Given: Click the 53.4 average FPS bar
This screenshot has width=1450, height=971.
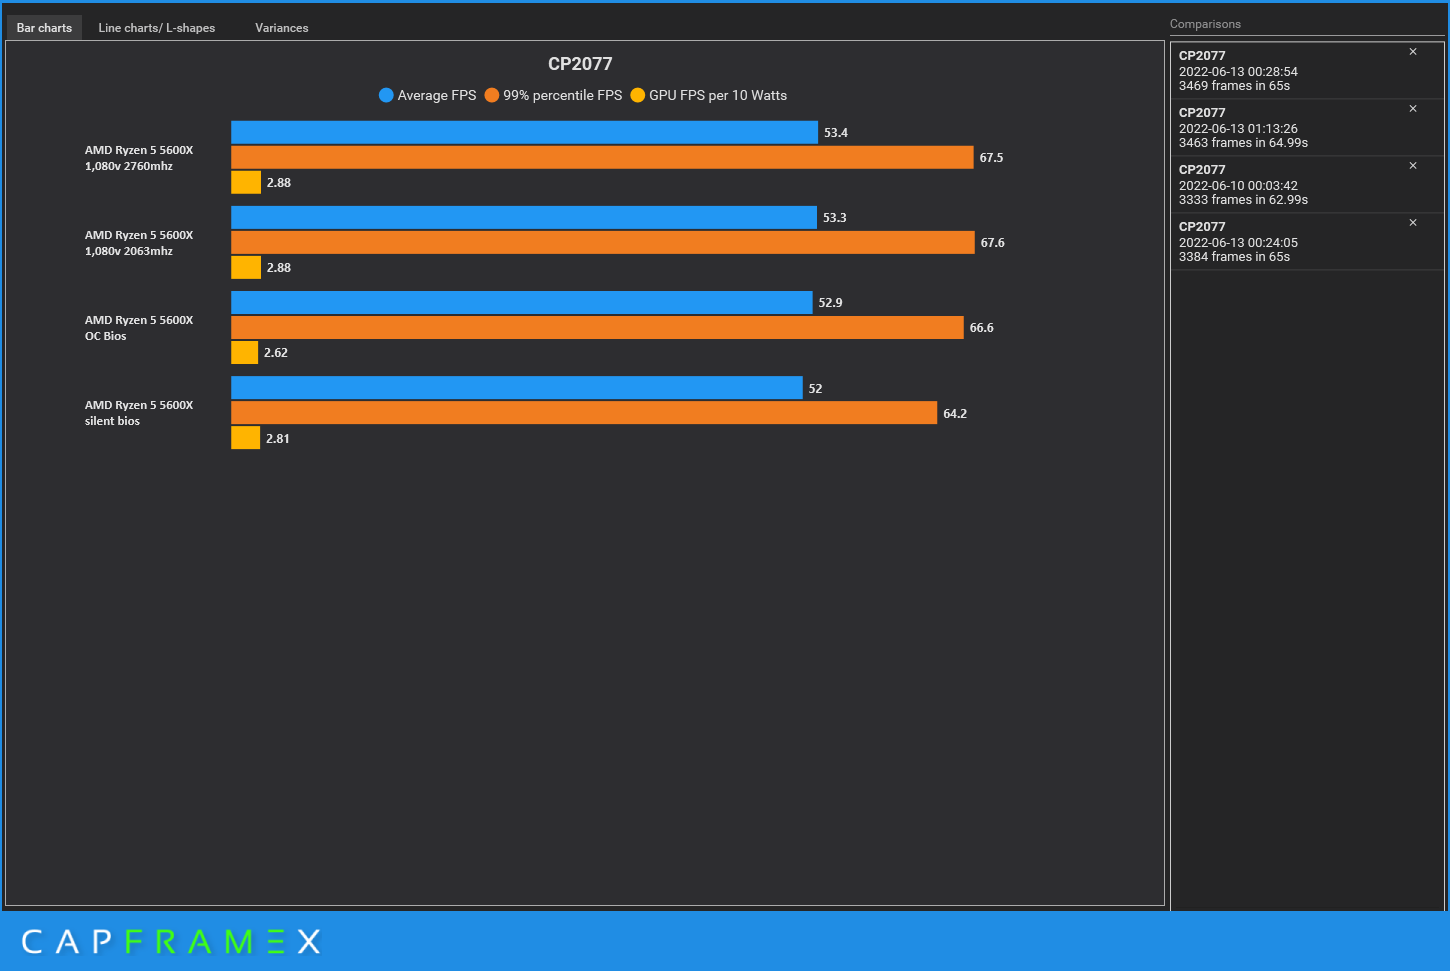Looking at the screenshot, I should pyautogui.click(x=524, y=132).
